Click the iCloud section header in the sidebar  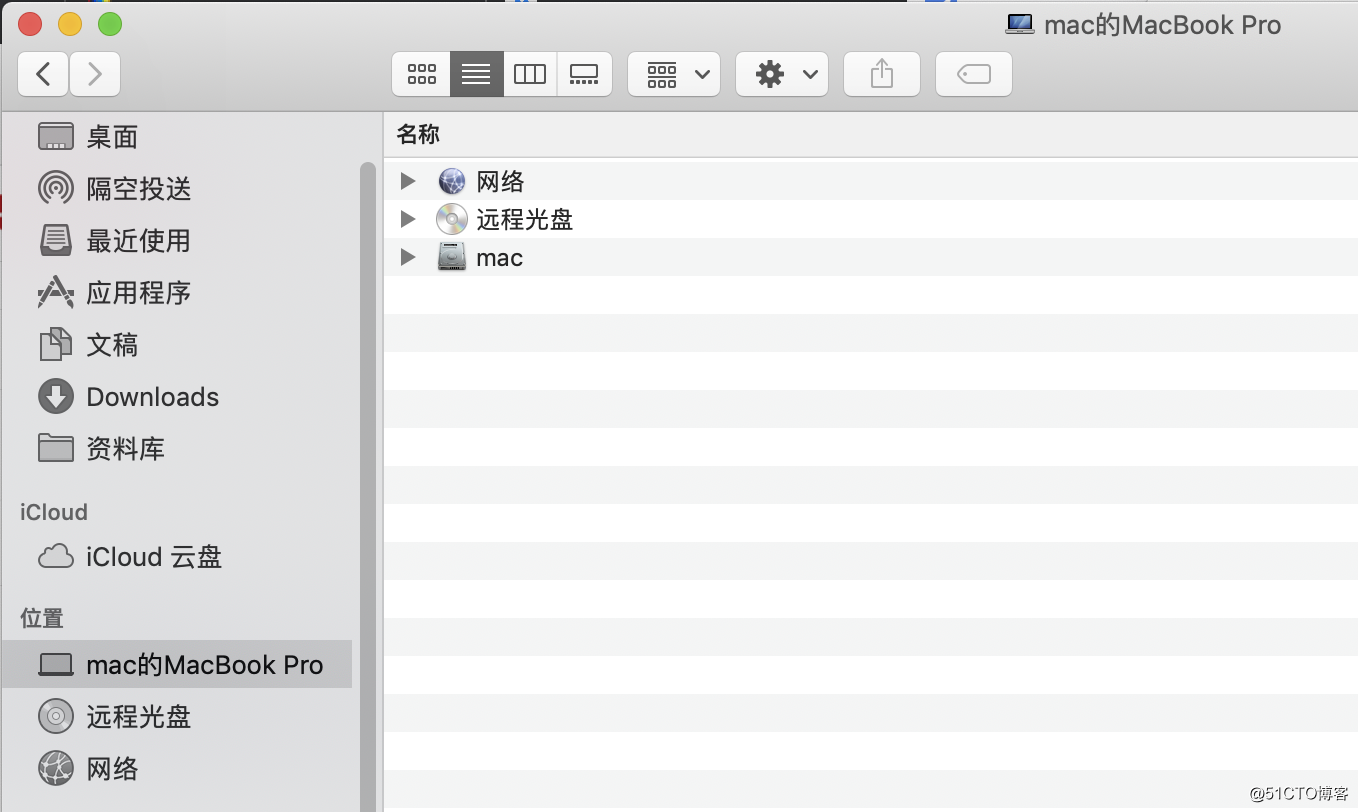54,512
